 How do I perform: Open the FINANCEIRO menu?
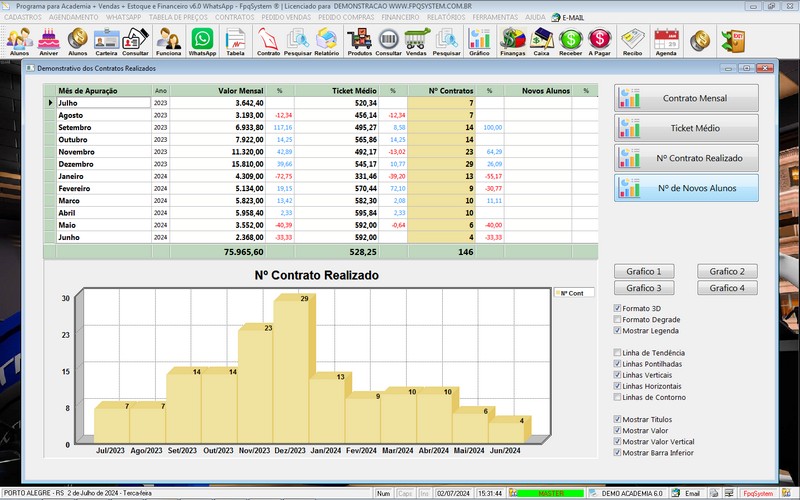pos(401,17)
